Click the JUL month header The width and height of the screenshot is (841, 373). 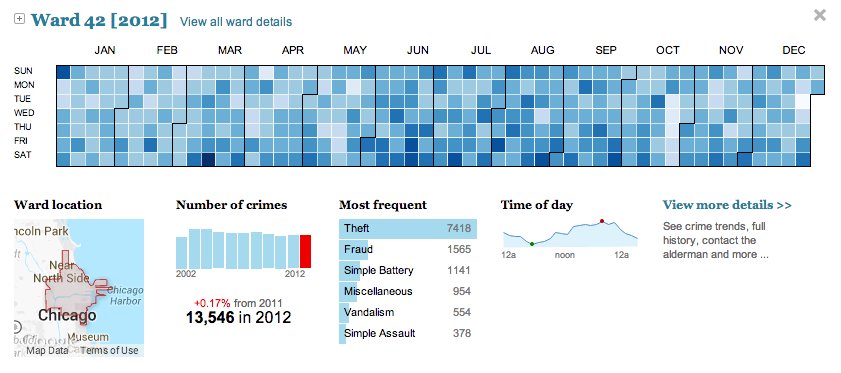(x=481, y=50)
